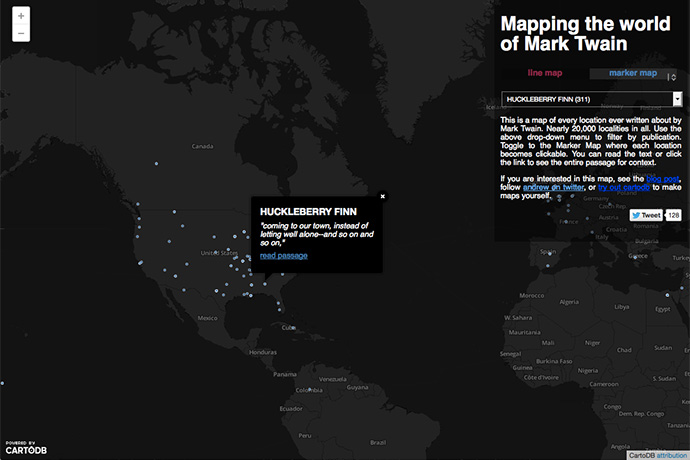Click the Canada label on the map
The width and height of the screenshot is (690, 460).
click(x=202, y=146)
